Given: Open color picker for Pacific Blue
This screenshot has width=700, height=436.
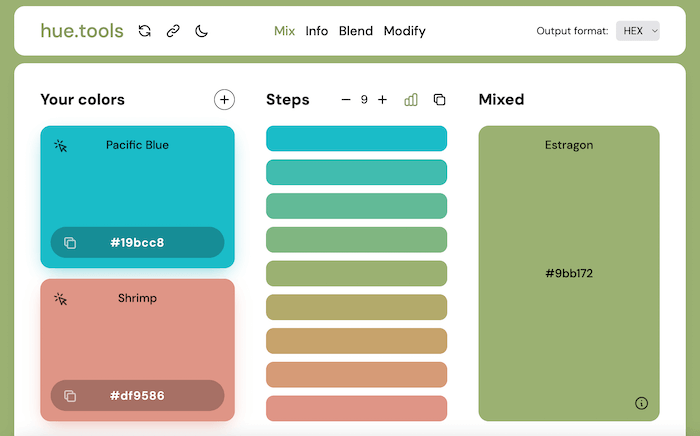Looking at the screenshot, I should tap(61, 146).
